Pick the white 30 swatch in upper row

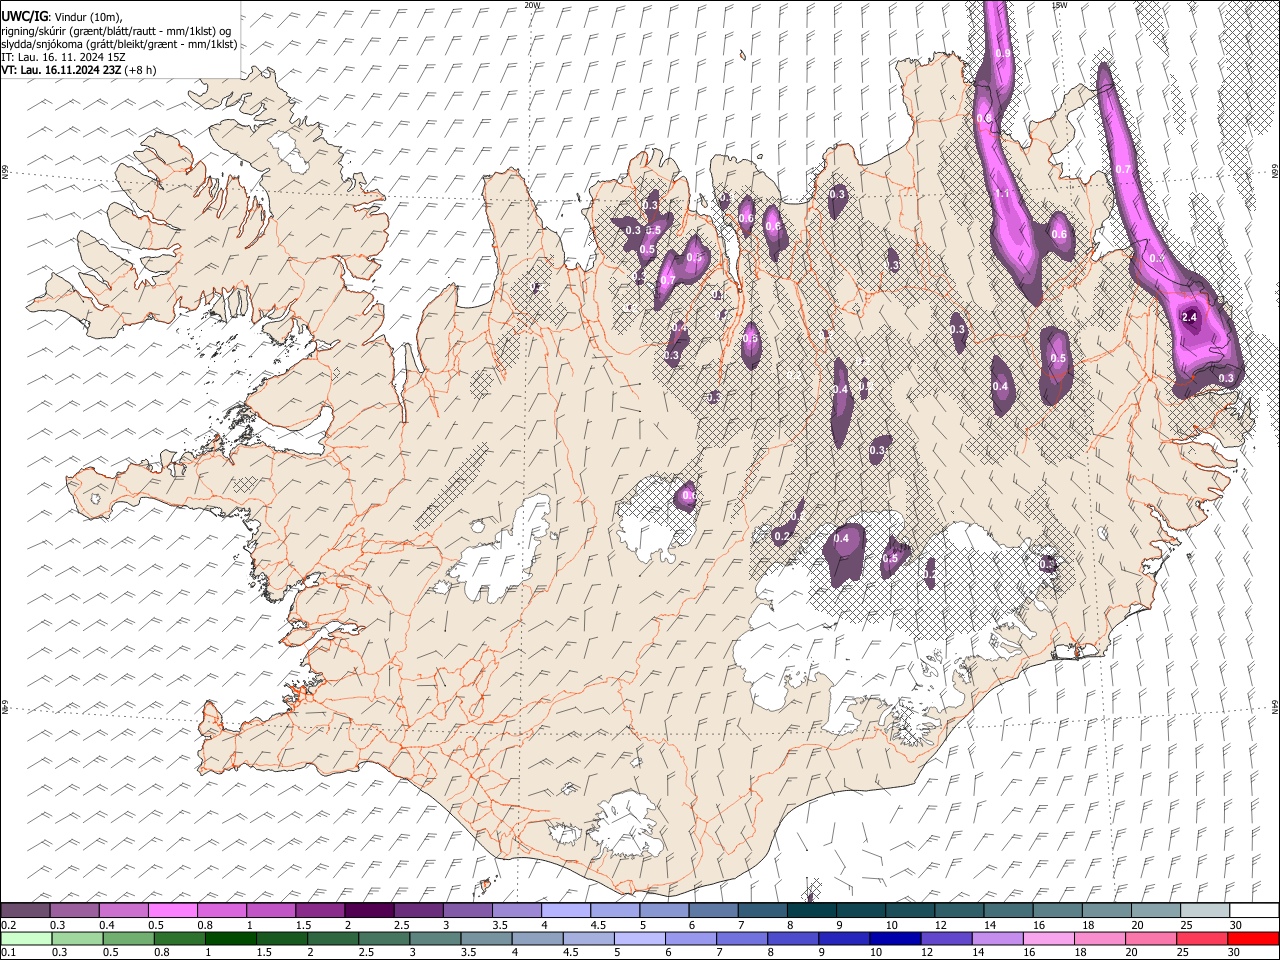click(1255, 910)
